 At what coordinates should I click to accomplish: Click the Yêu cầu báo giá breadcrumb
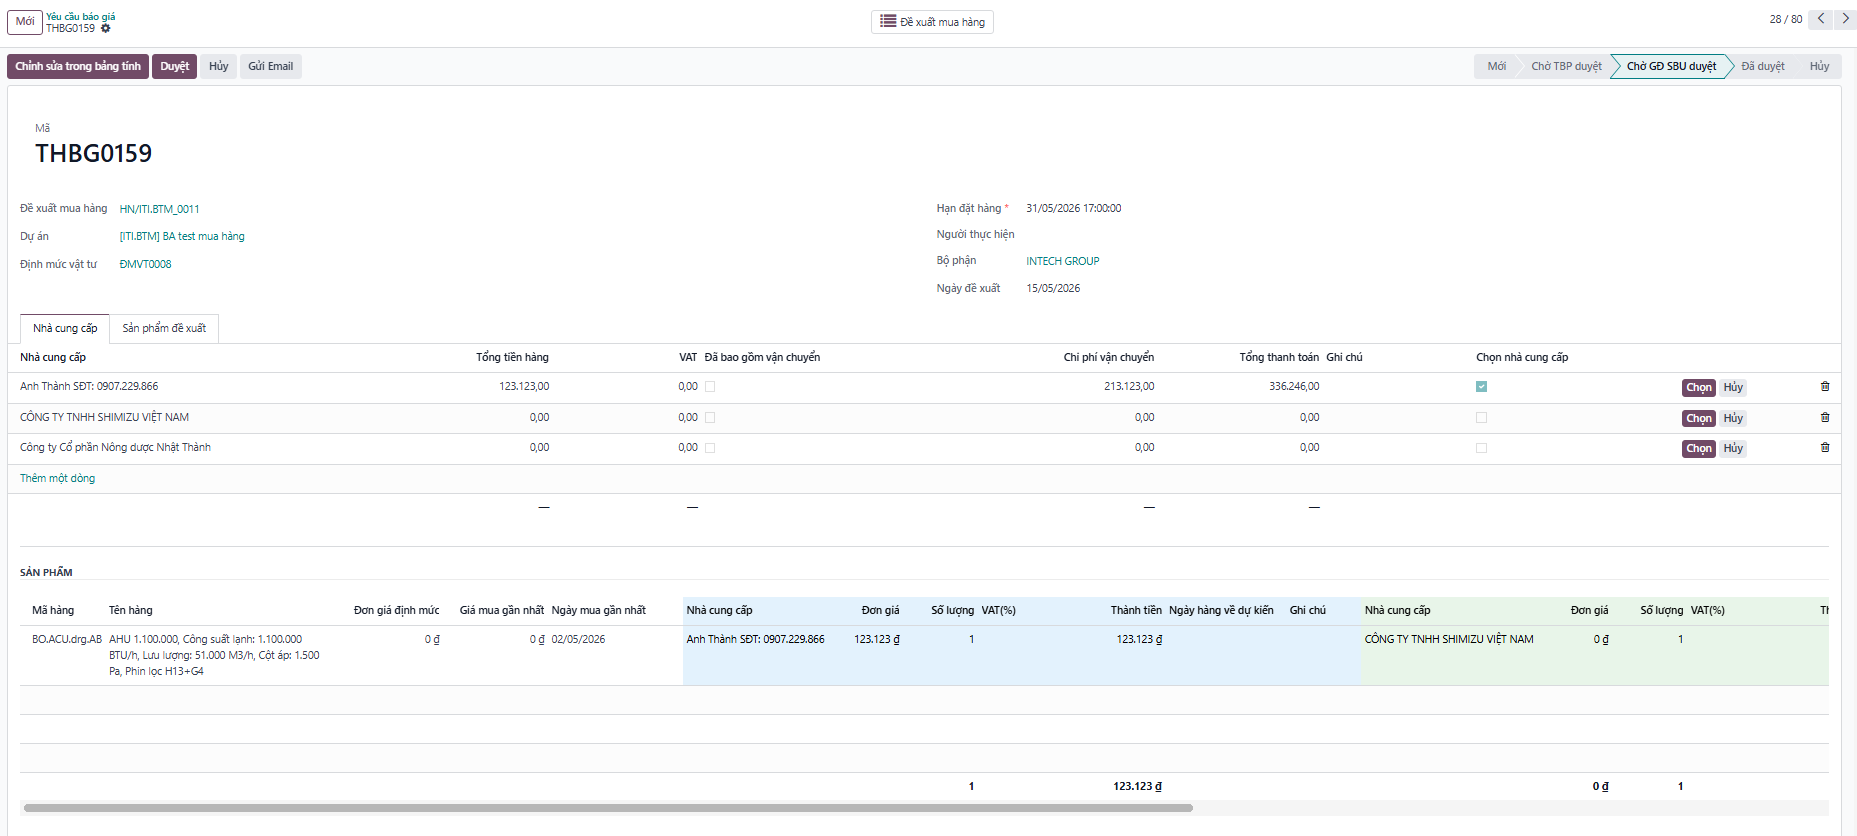80,17
